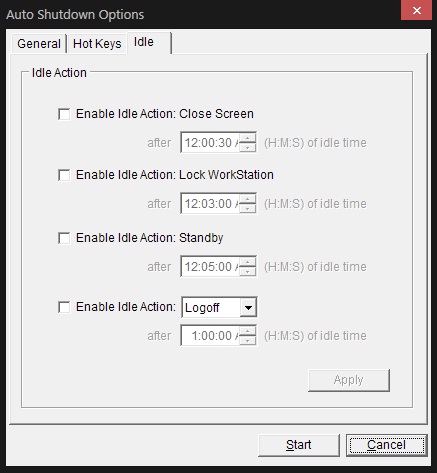
Task: Increase Lock WorkStation time with up spinner
Action: (x=248, y=199)
